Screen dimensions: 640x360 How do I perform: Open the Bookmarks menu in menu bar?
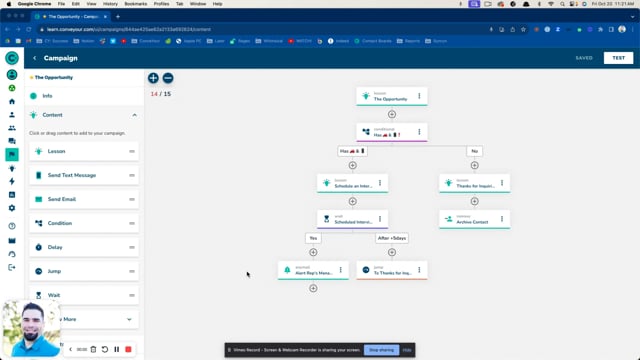pos(136,4)
